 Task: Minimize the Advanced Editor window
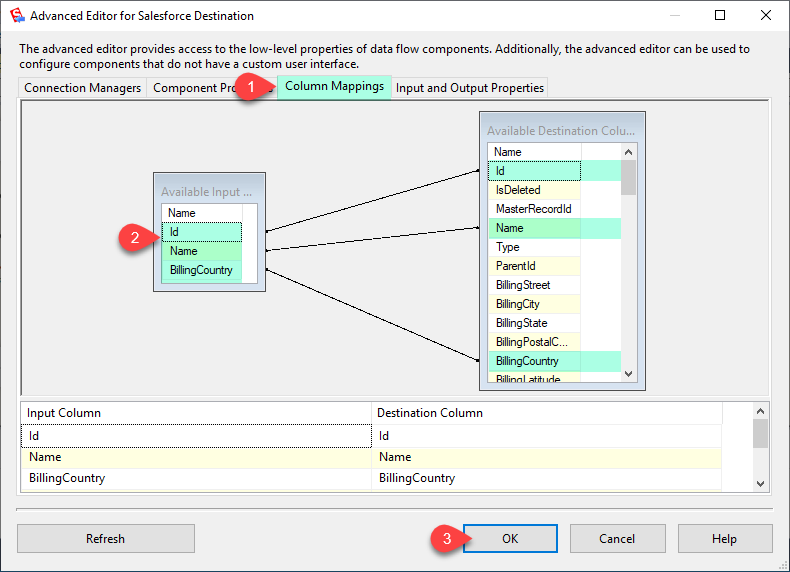(675, 15)
